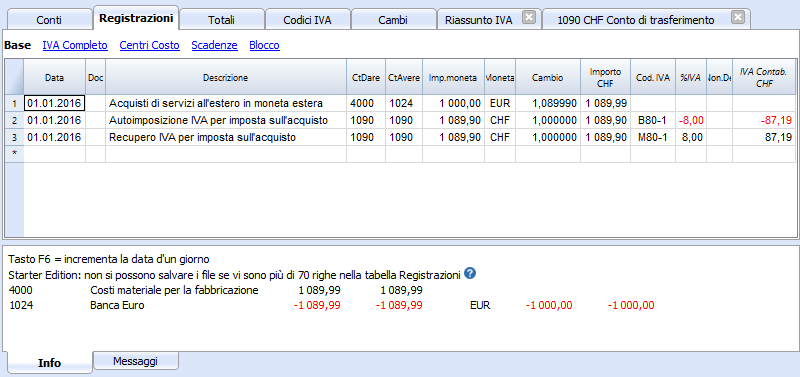Click the 1 000,00 amount cell in row 1

pos(454,104)
